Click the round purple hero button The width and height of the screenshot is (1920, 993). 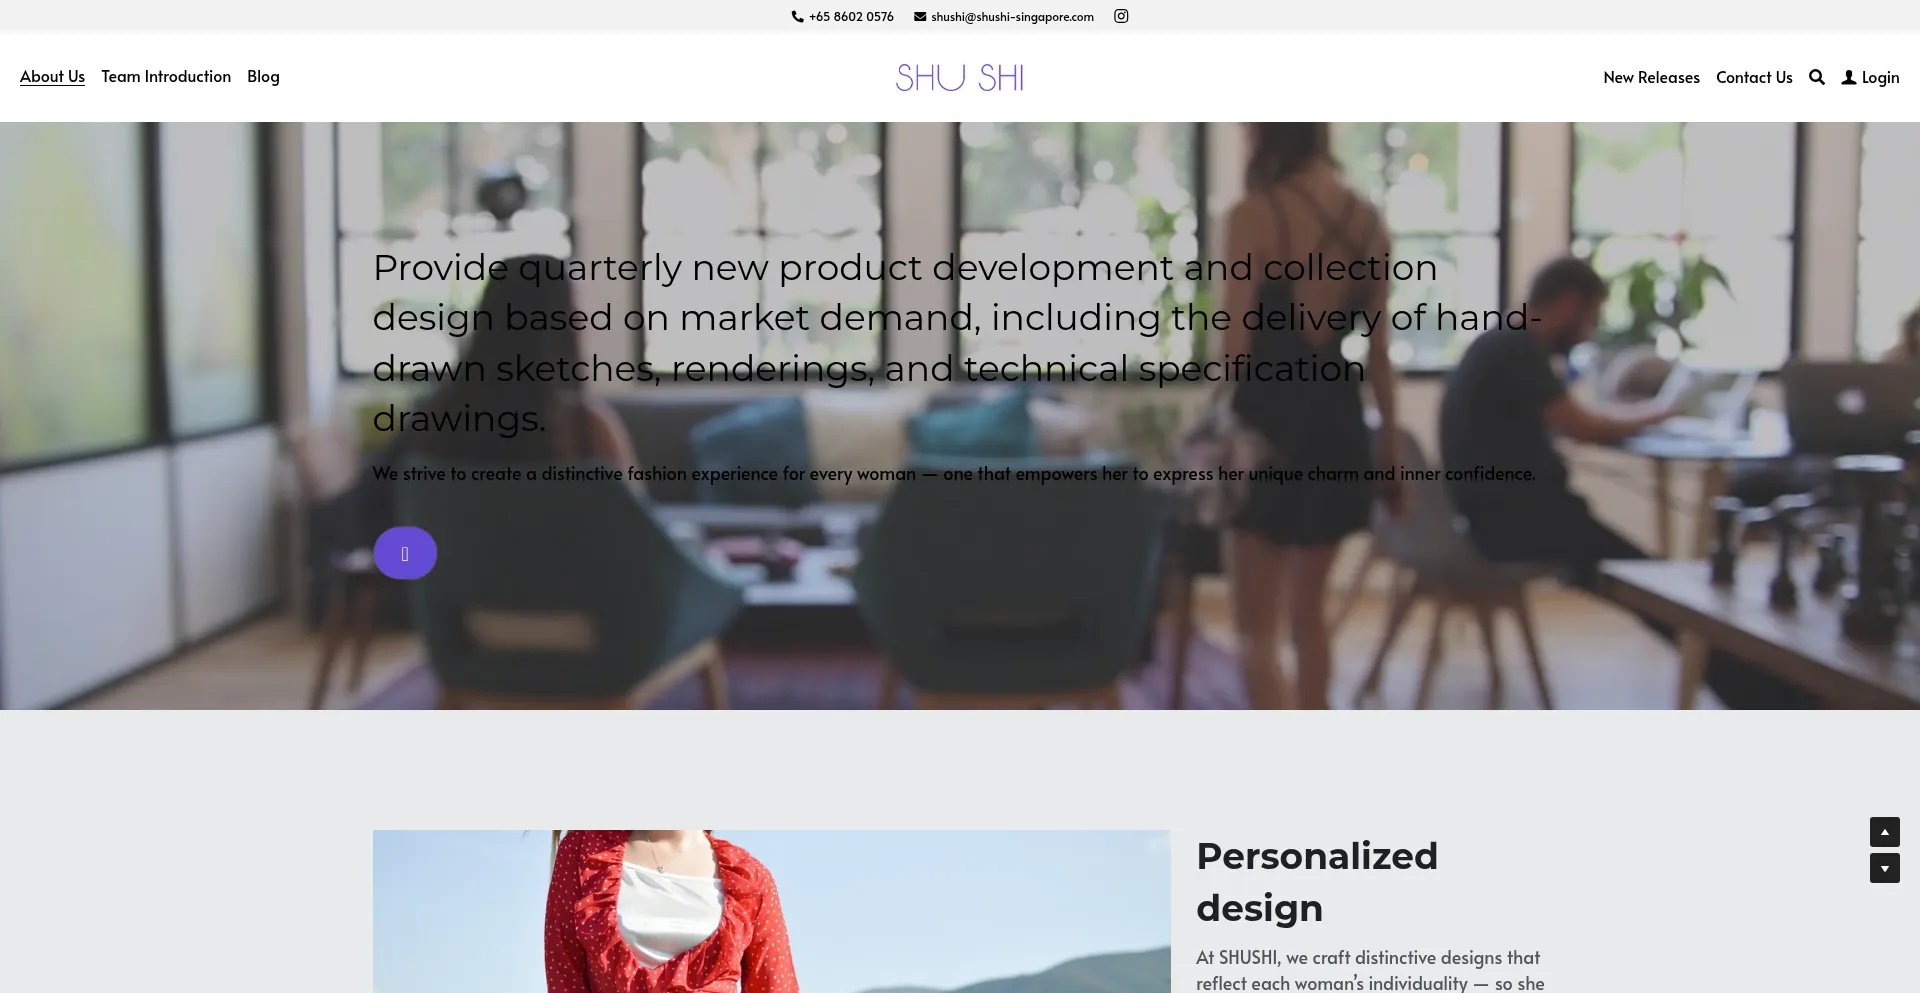(x=405, y=553)
